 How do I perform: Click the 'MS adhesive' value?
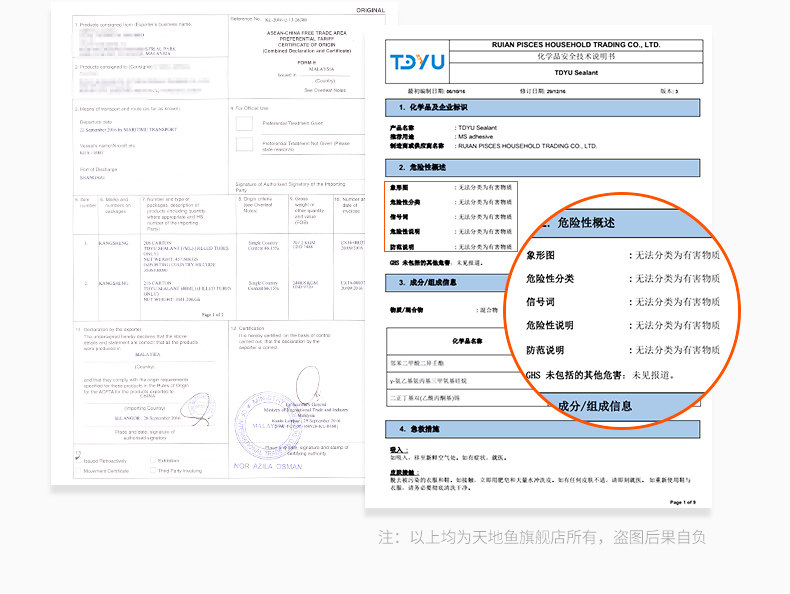click(x=476, y=137)
